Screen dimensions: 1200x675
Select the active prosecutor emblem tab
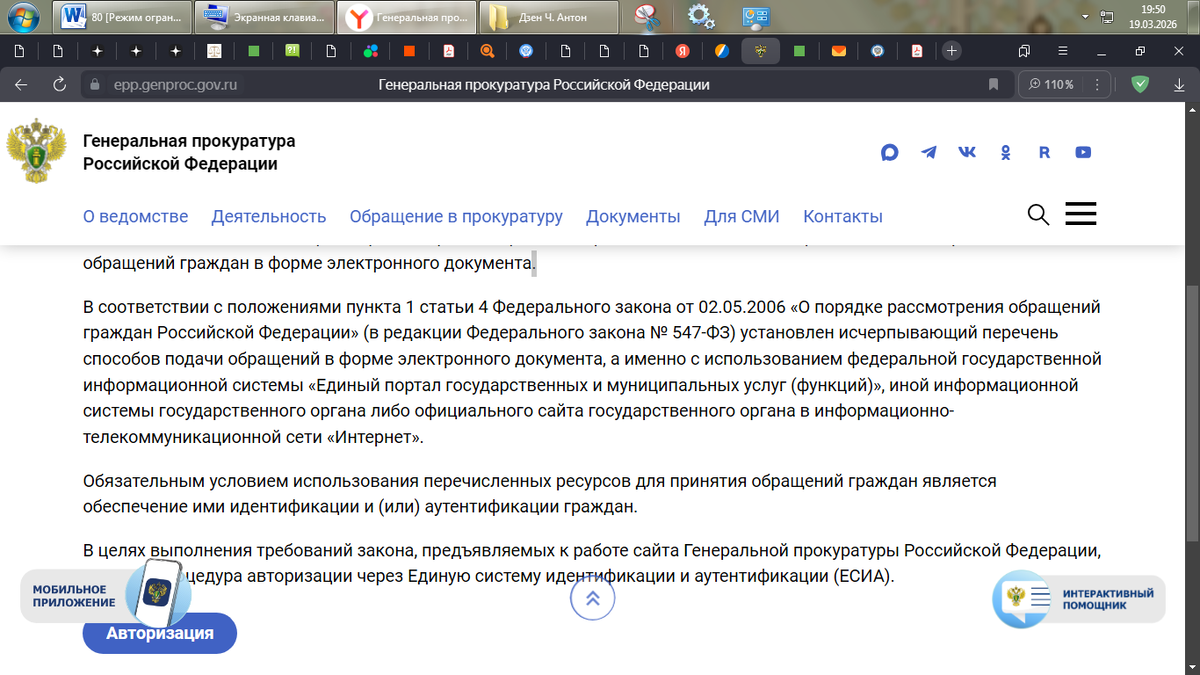click(x=760, y=51)
